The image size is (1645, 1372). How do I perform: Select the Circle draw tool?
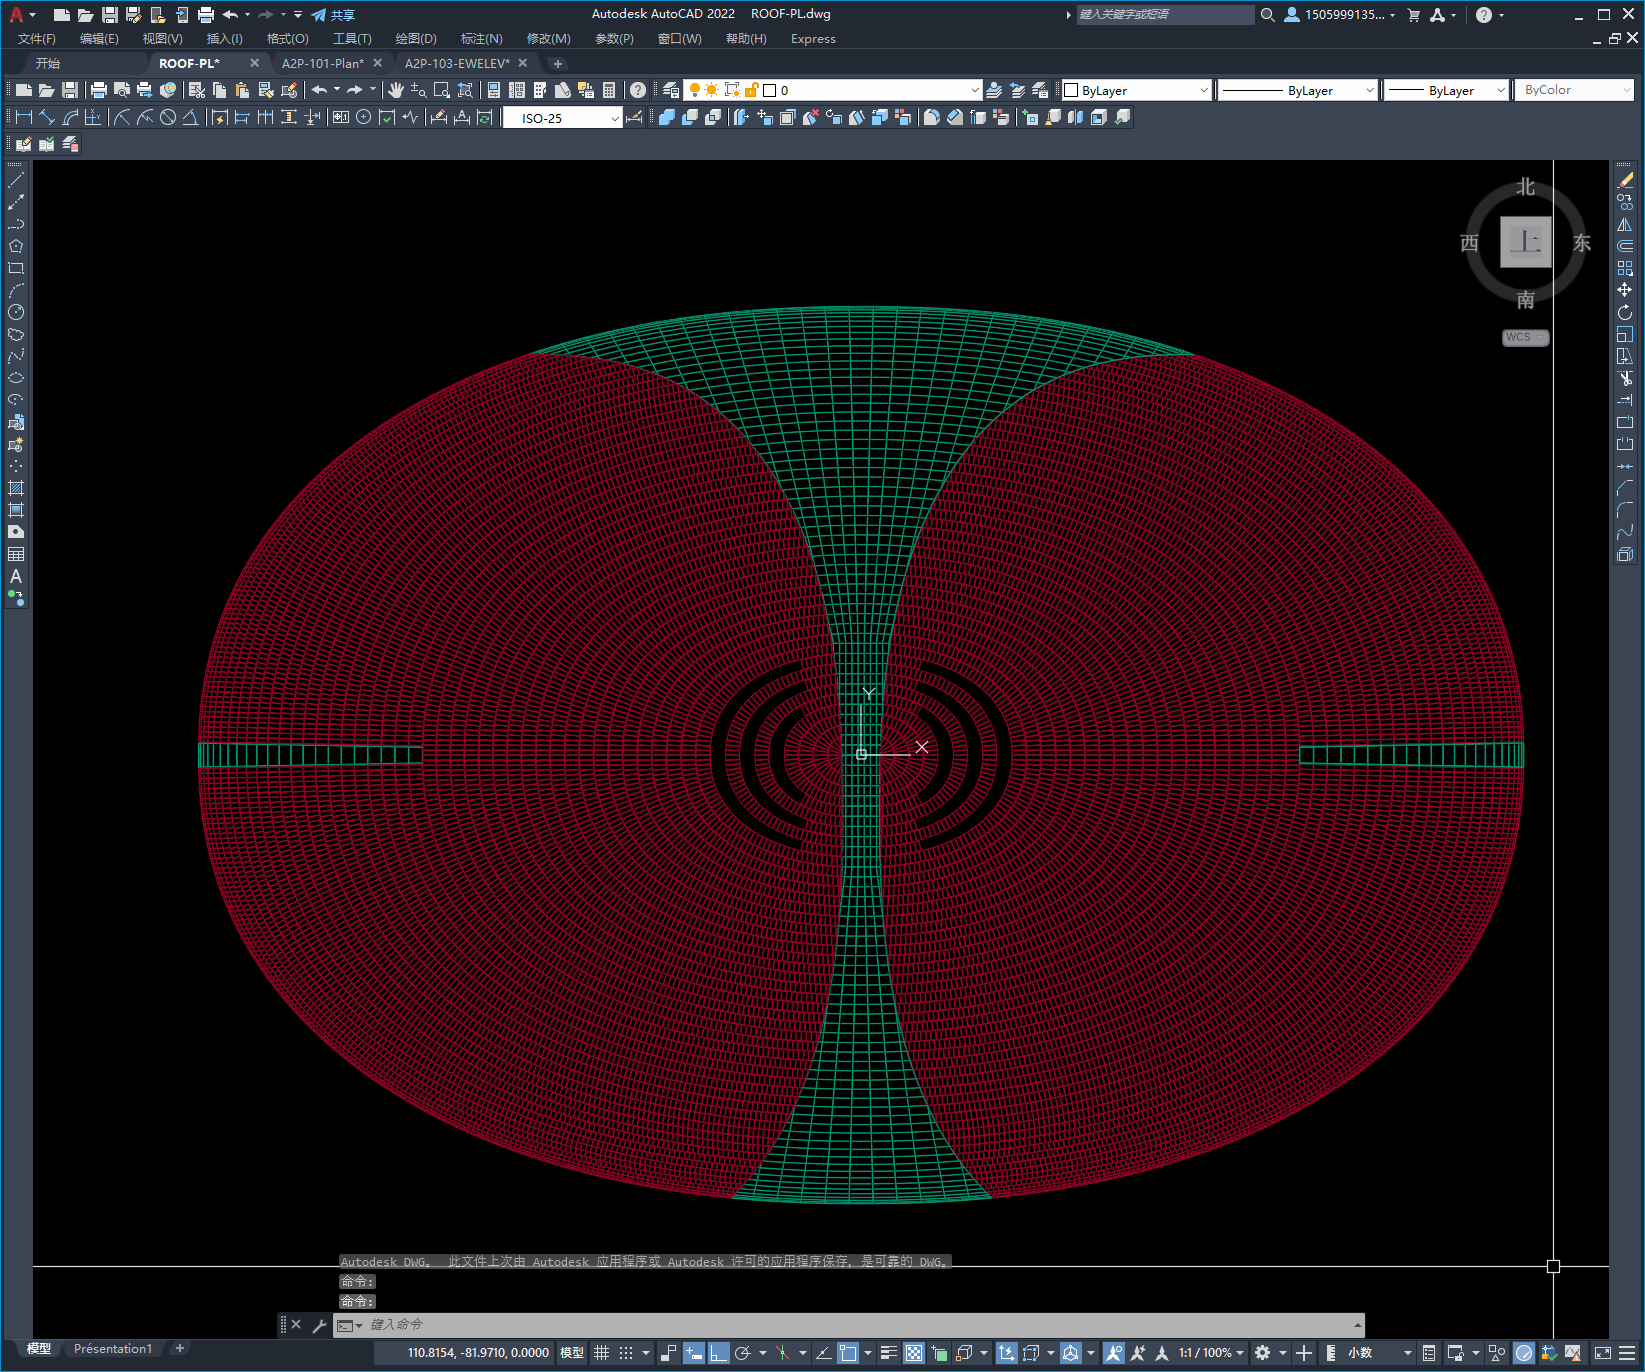[x=16, y=312]
